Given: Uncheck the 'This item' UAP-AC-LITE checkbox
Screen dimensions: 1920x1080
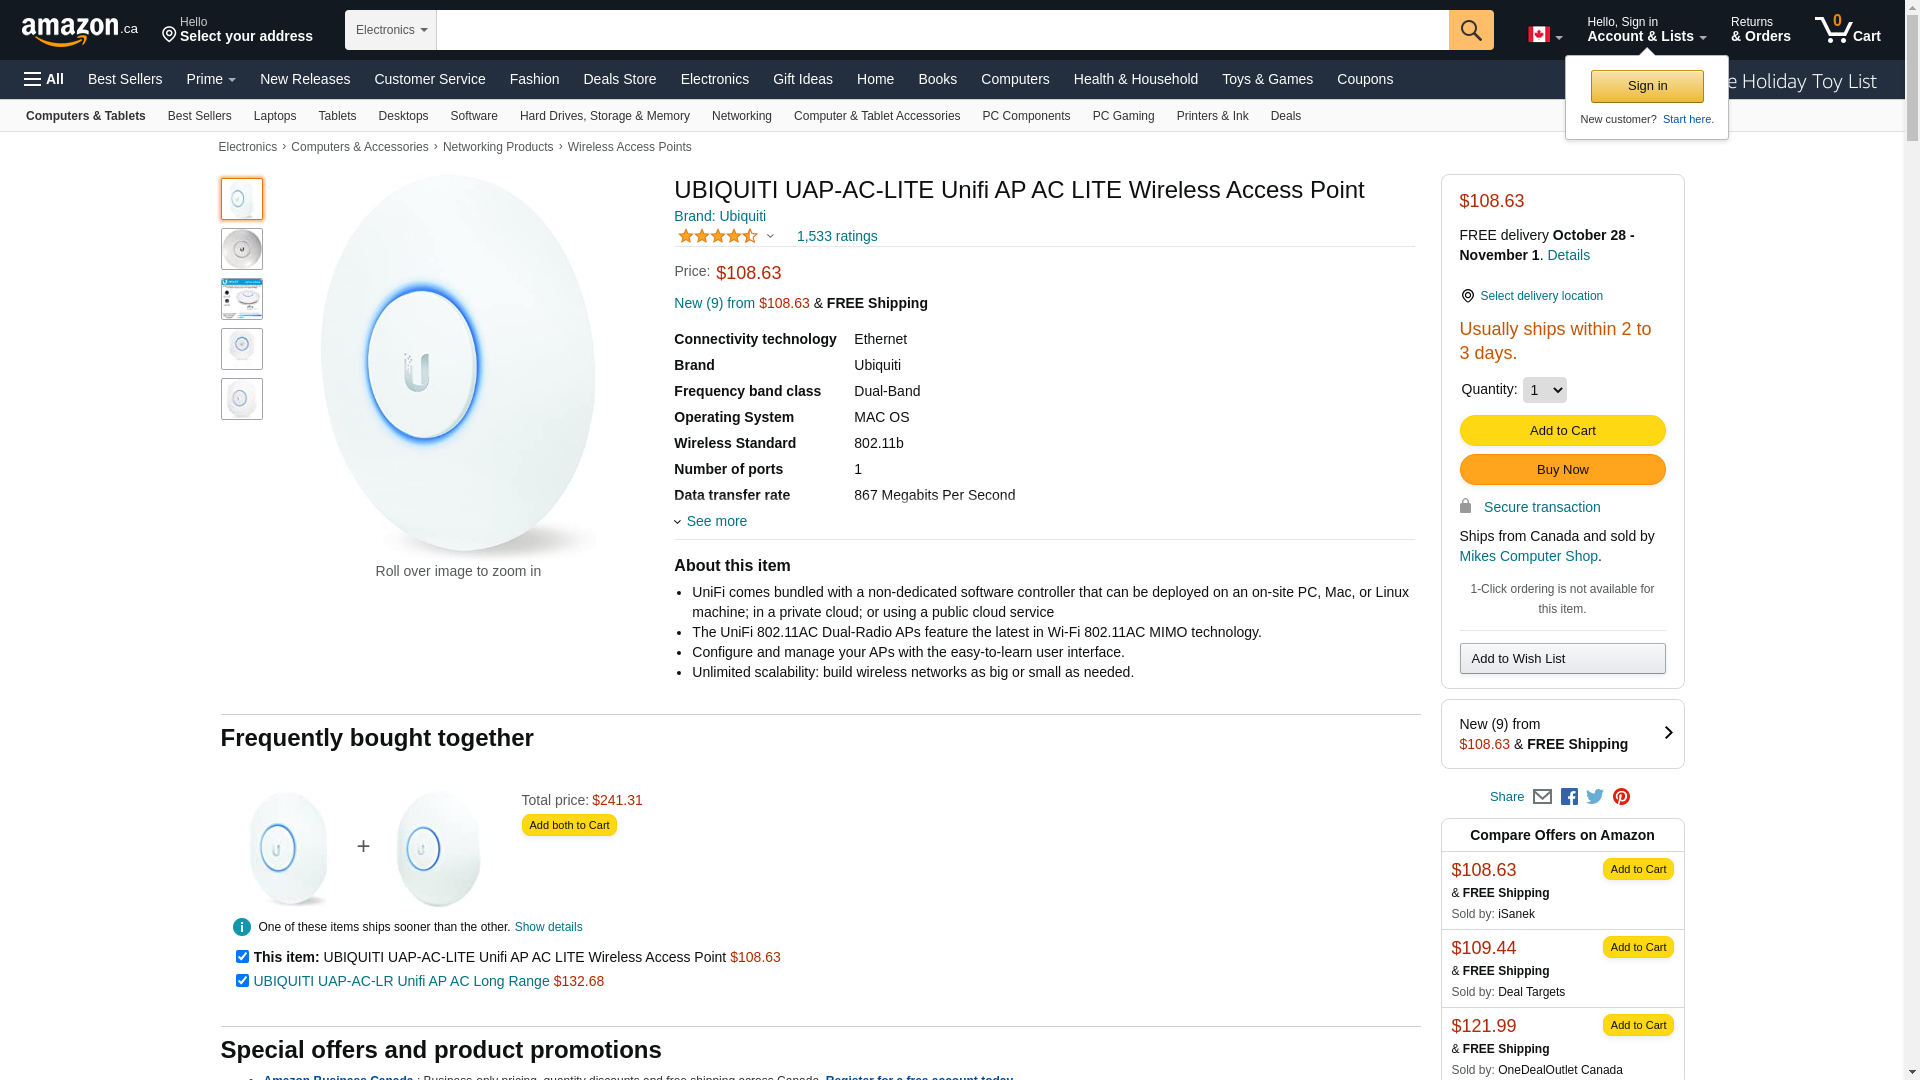Looking at the screenshot, I should [x=242, y=957].
